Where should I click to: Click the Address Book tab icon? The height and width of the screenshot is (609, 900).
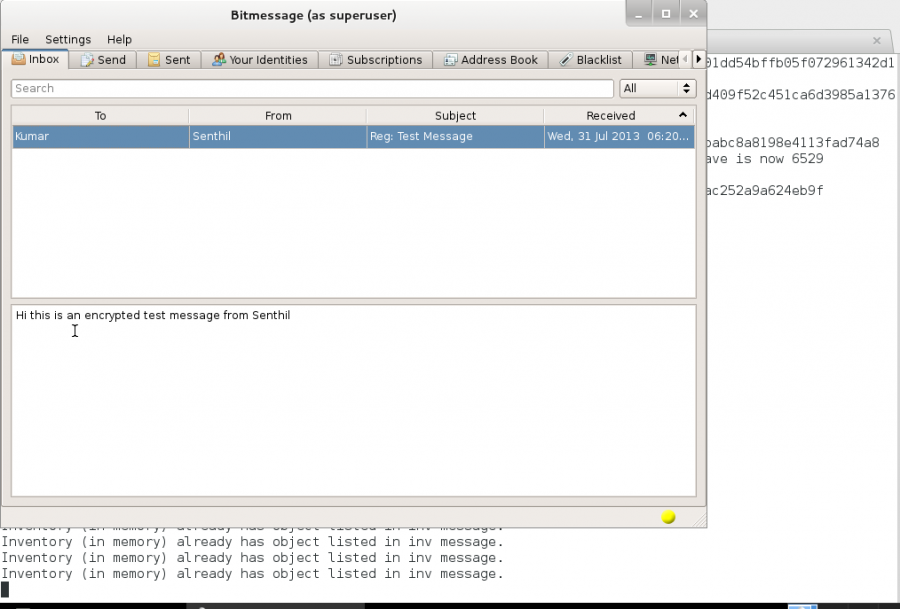pos(450,60)
